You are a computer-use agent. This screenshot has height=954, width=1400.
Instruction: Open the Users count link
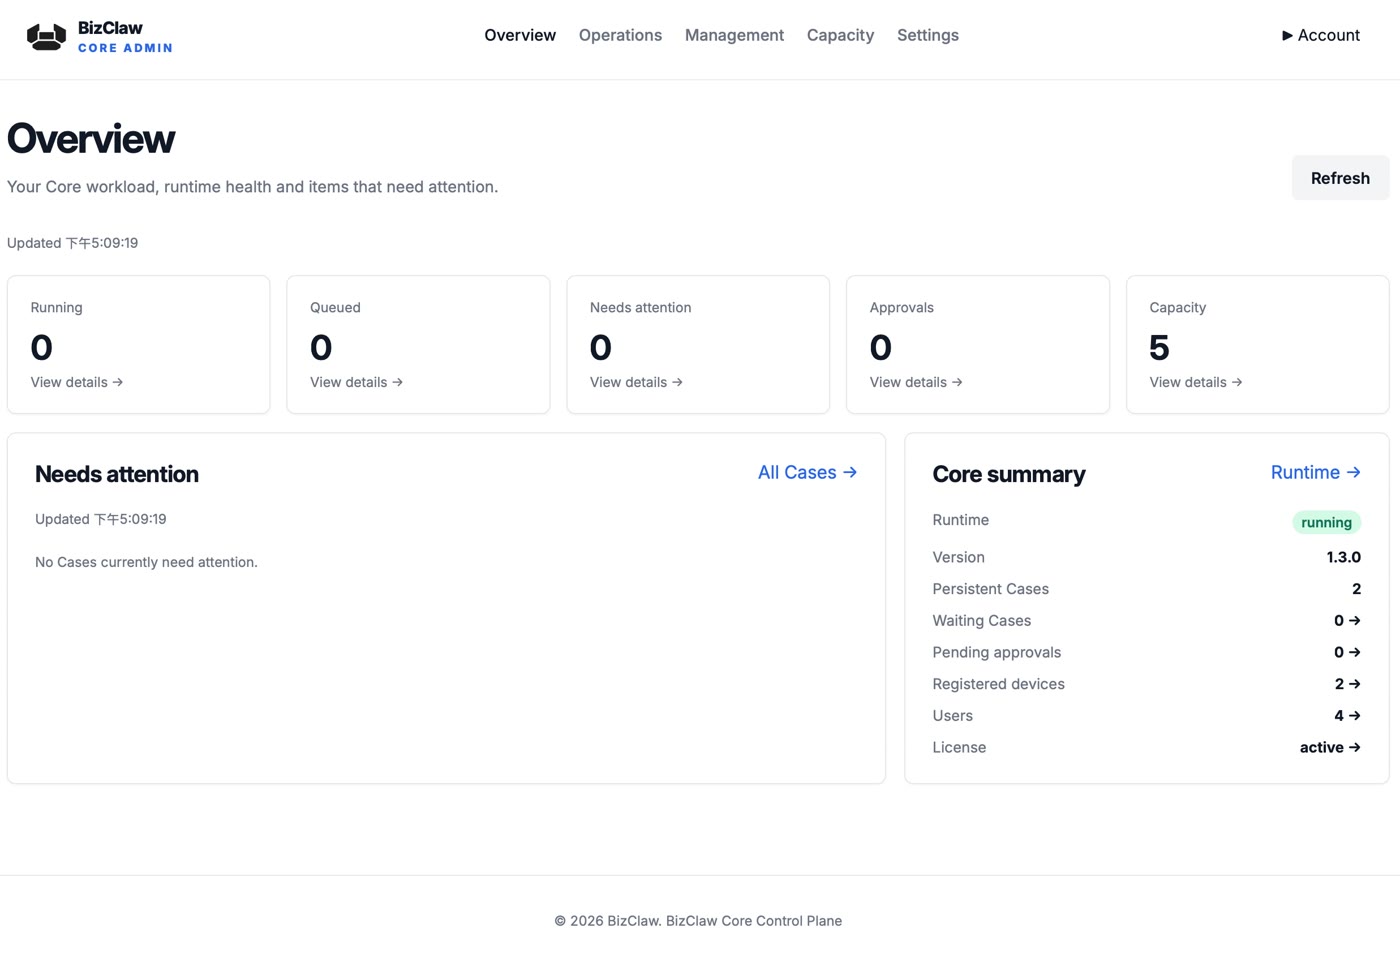[1347, 716]
